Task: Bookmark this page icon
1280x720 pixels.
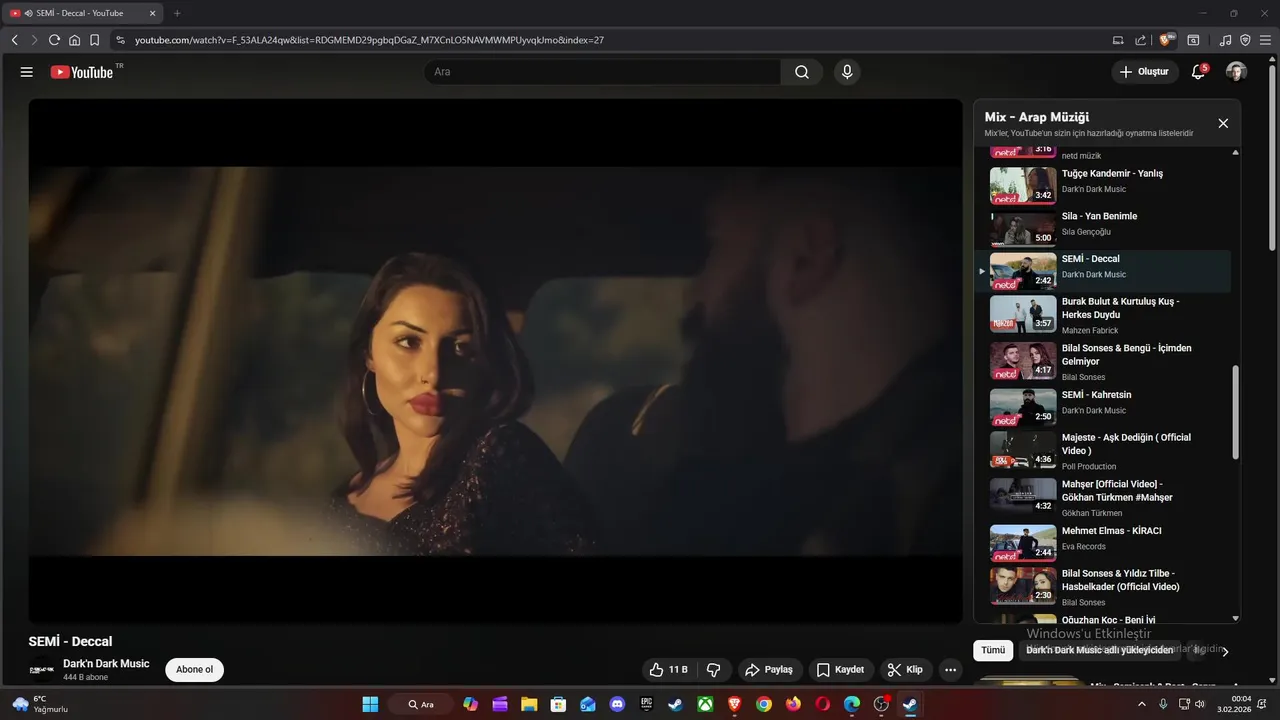Action: click(x=94, y=40)
